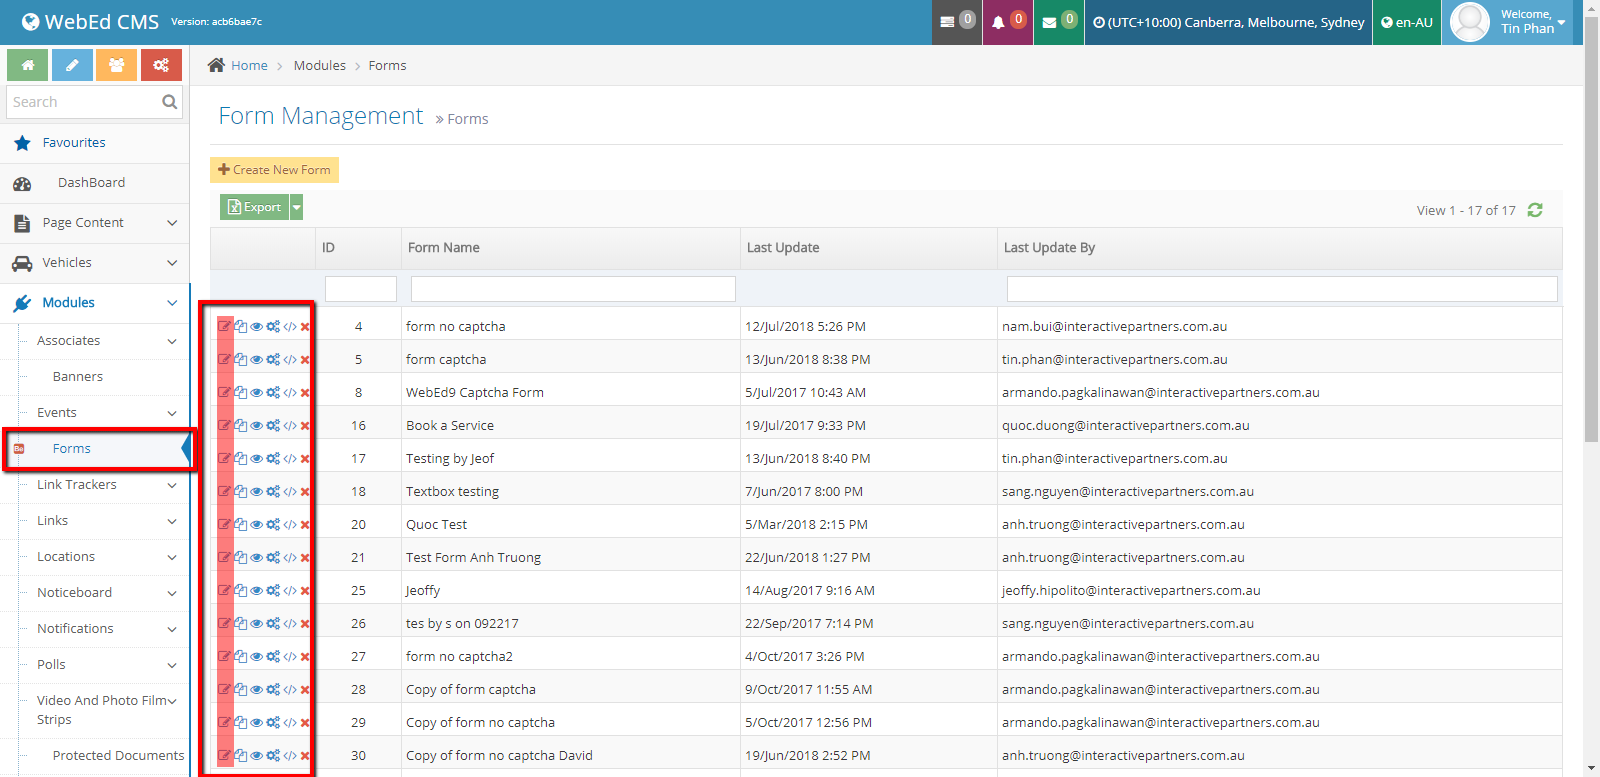Image resolution: width=1600 pixels, height=777 pixels.
Task: Click the red settings gears shortcut button
Action: click(161, 65)
